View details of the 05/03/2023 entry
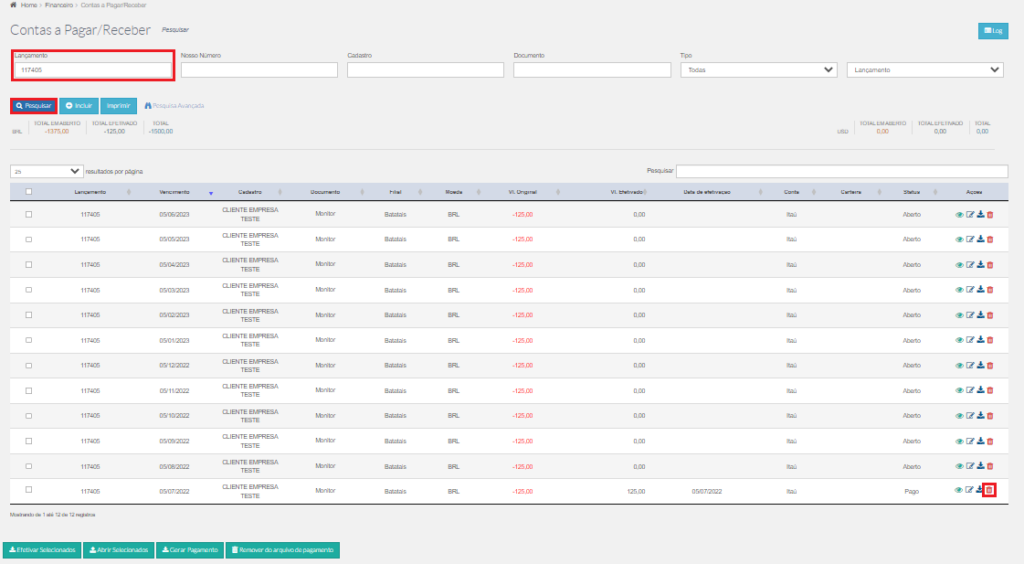Viewport: 1024px width, 564px height. [959, 290]
